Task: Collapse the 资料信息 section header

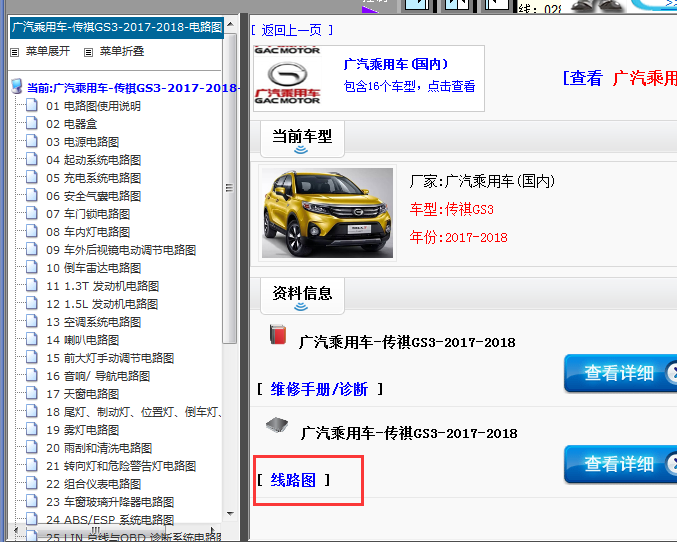Action: [302, 296]
